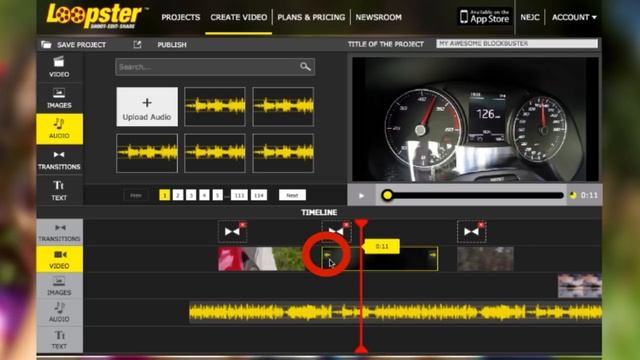Click the first transition marker on timeline
640x360 pixels.
tap(232, 232)
